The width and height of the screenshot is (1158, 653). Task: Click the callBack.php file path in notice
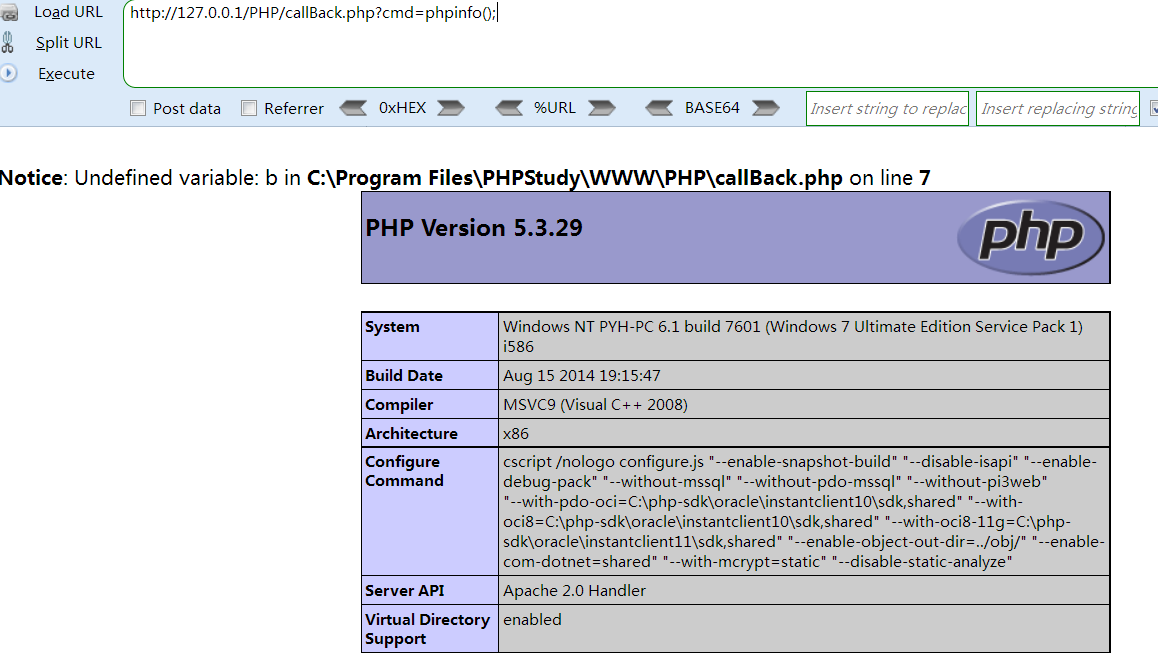click(x=575, y=178)
